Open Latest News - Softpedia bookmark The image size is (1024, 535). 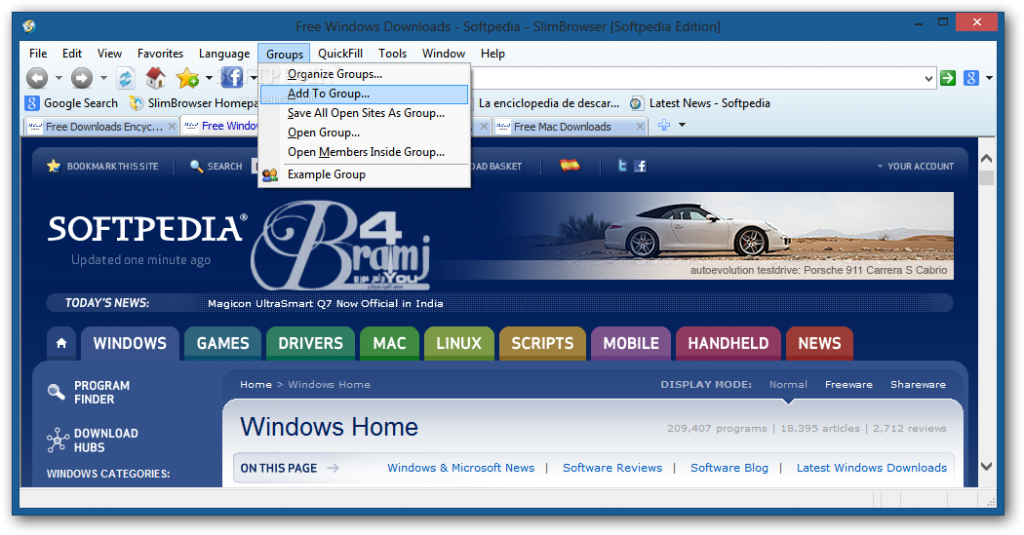(x=700, y=103)
